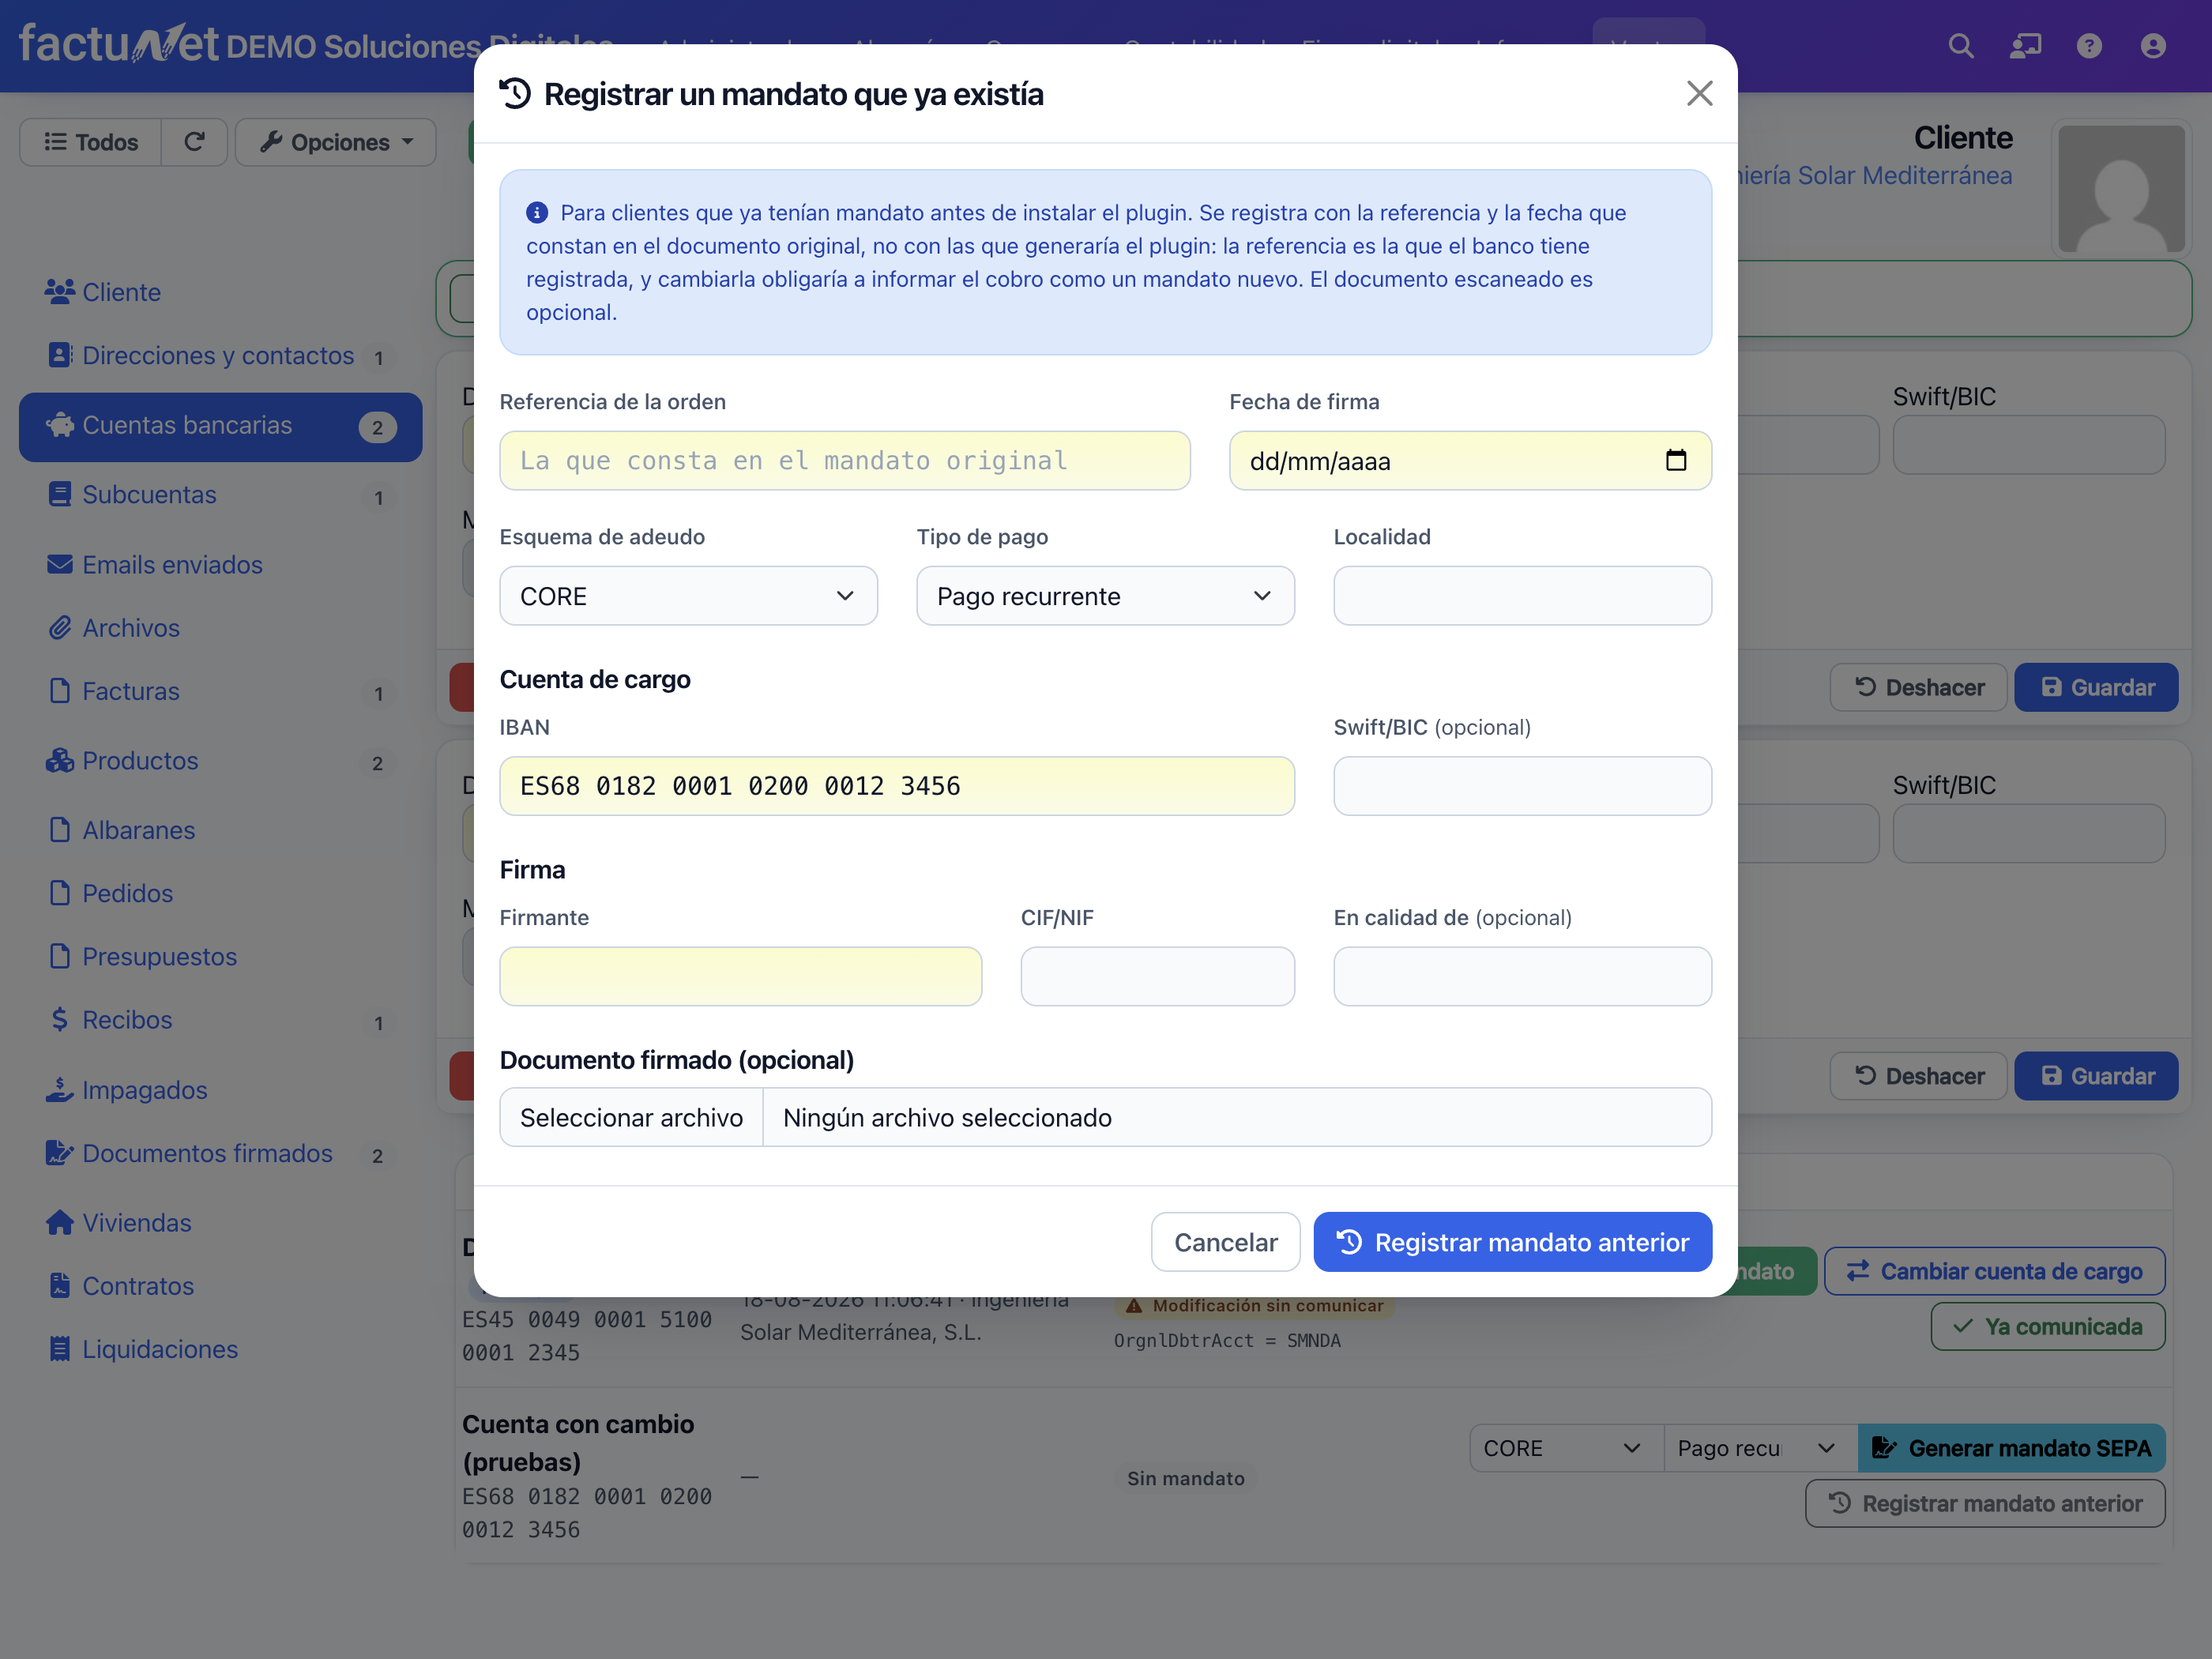
Task: Open the user account icon in the header
Action: 2152,46
